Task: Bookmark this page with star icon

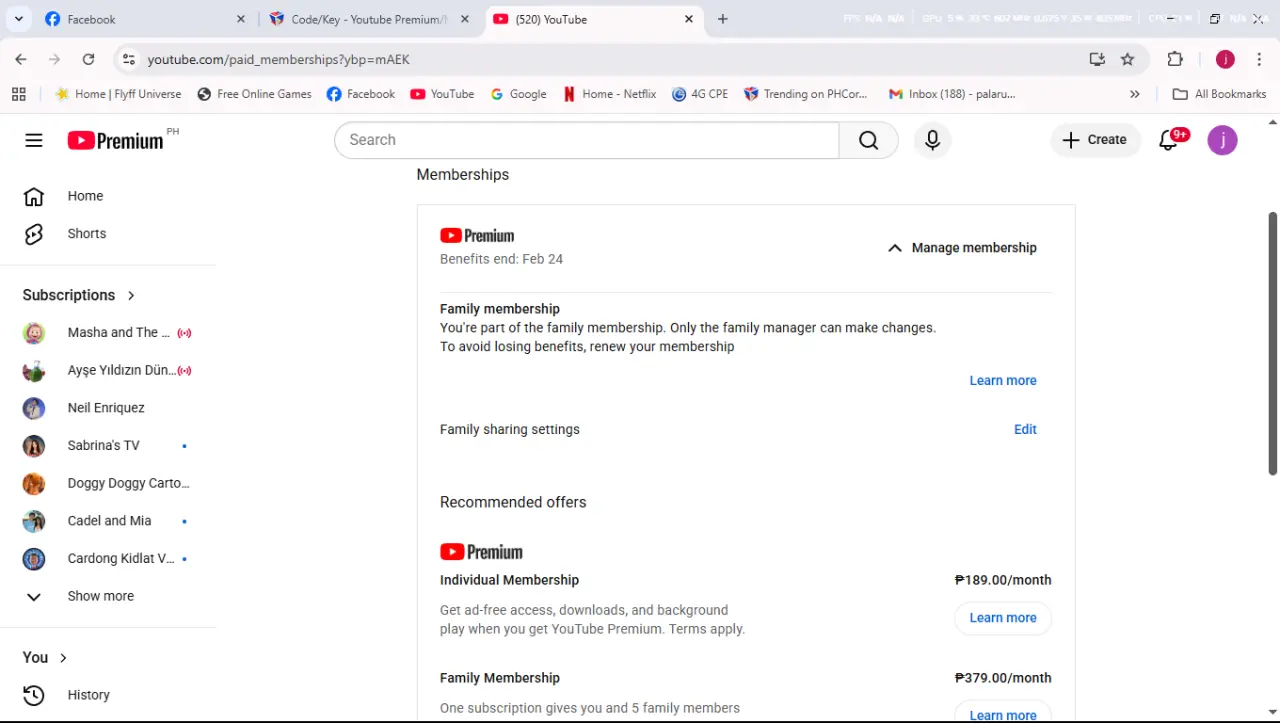Action: 1127,59
